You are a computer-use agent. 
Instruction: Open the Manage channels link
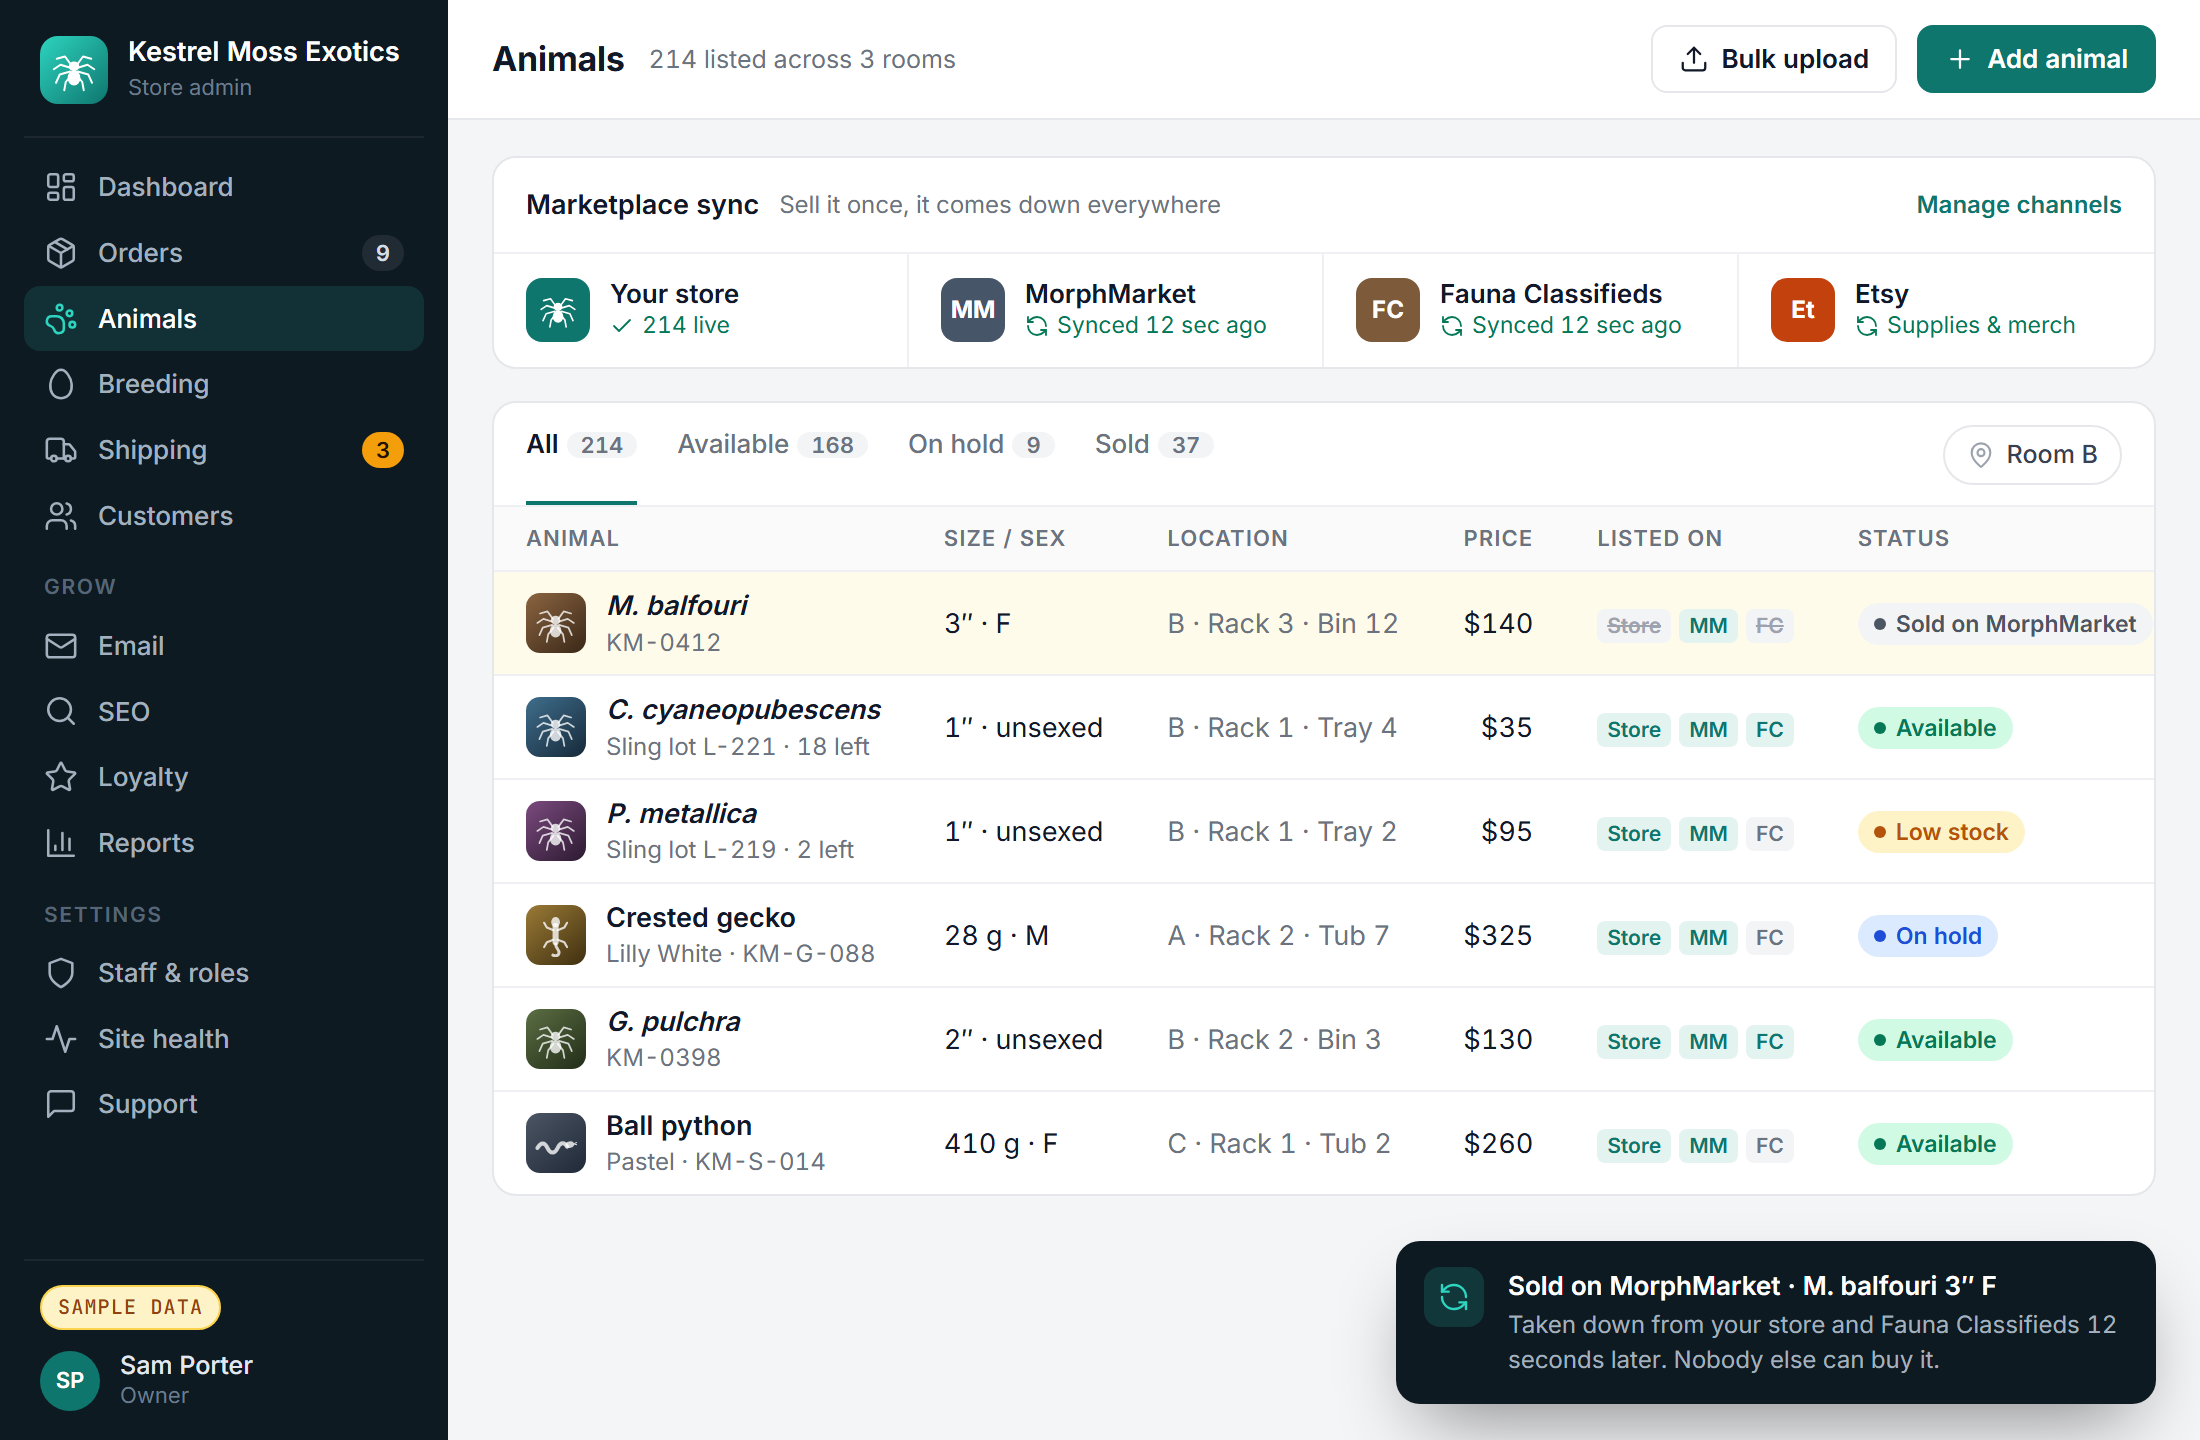[x=2019, y=205]
